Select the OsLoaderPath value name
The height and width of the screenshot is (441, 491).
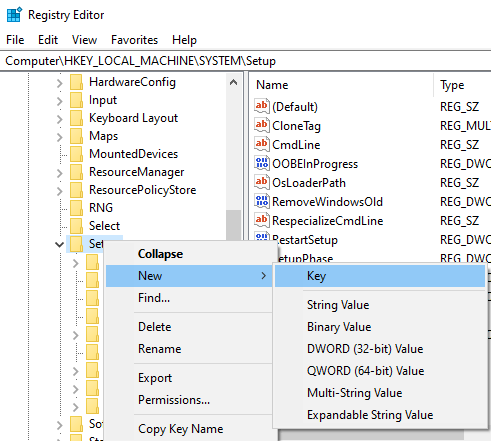click(x=309, y=183)
